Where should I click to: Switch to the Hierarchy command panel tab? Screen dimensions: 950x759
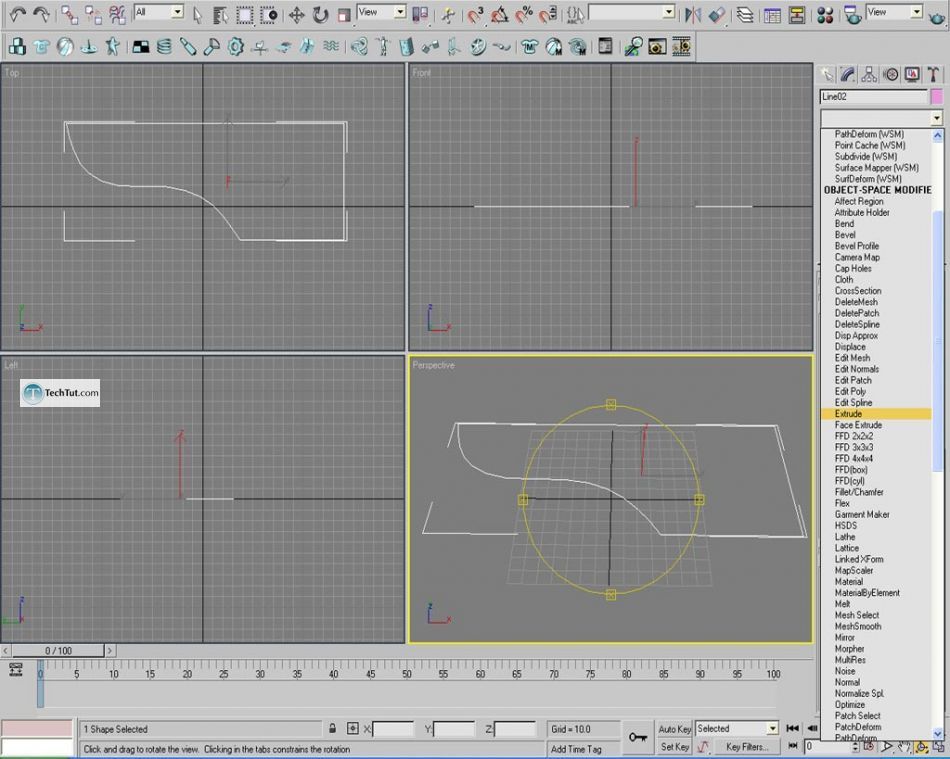click(x=869, y=75)
